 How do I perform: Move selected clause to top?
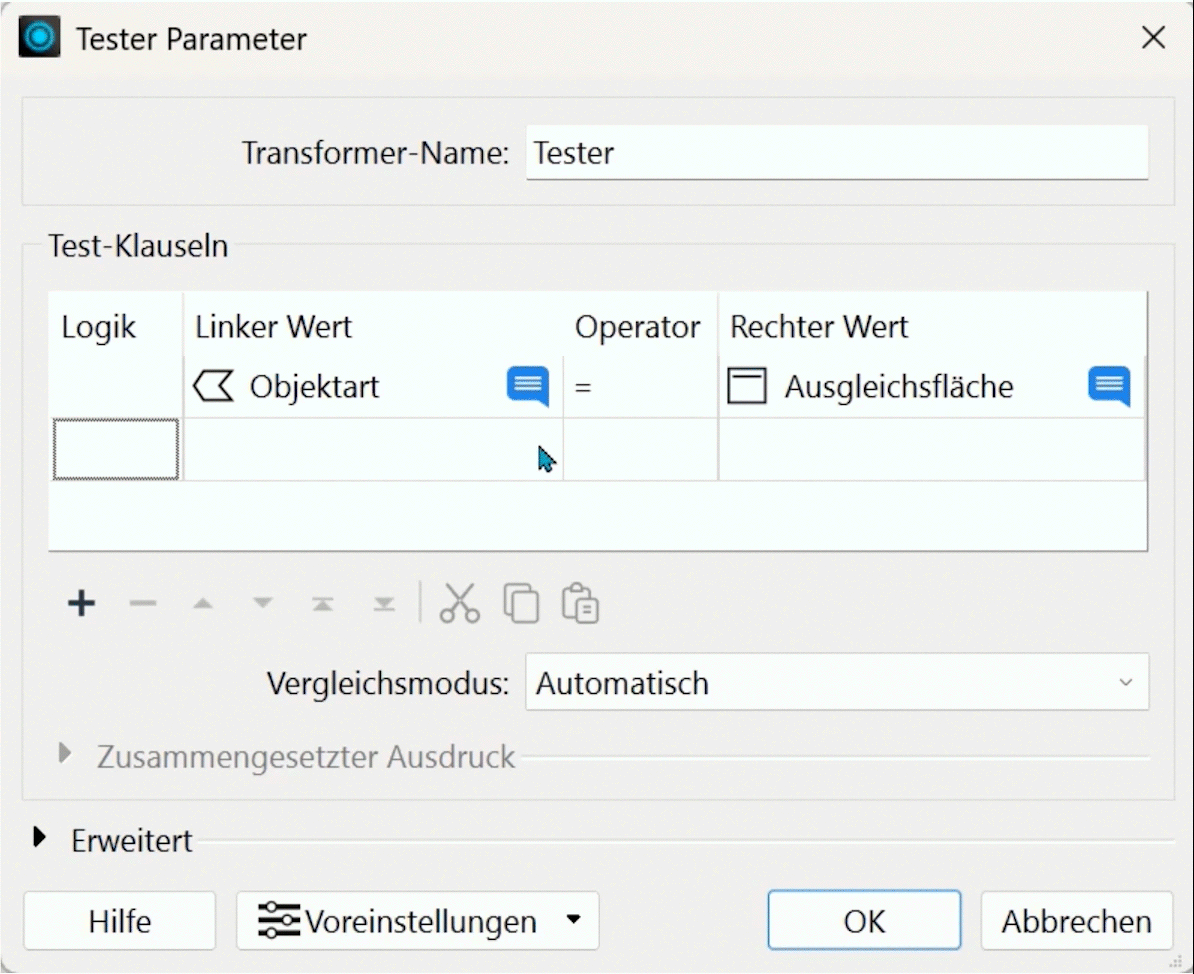click(x=323, y=604)
